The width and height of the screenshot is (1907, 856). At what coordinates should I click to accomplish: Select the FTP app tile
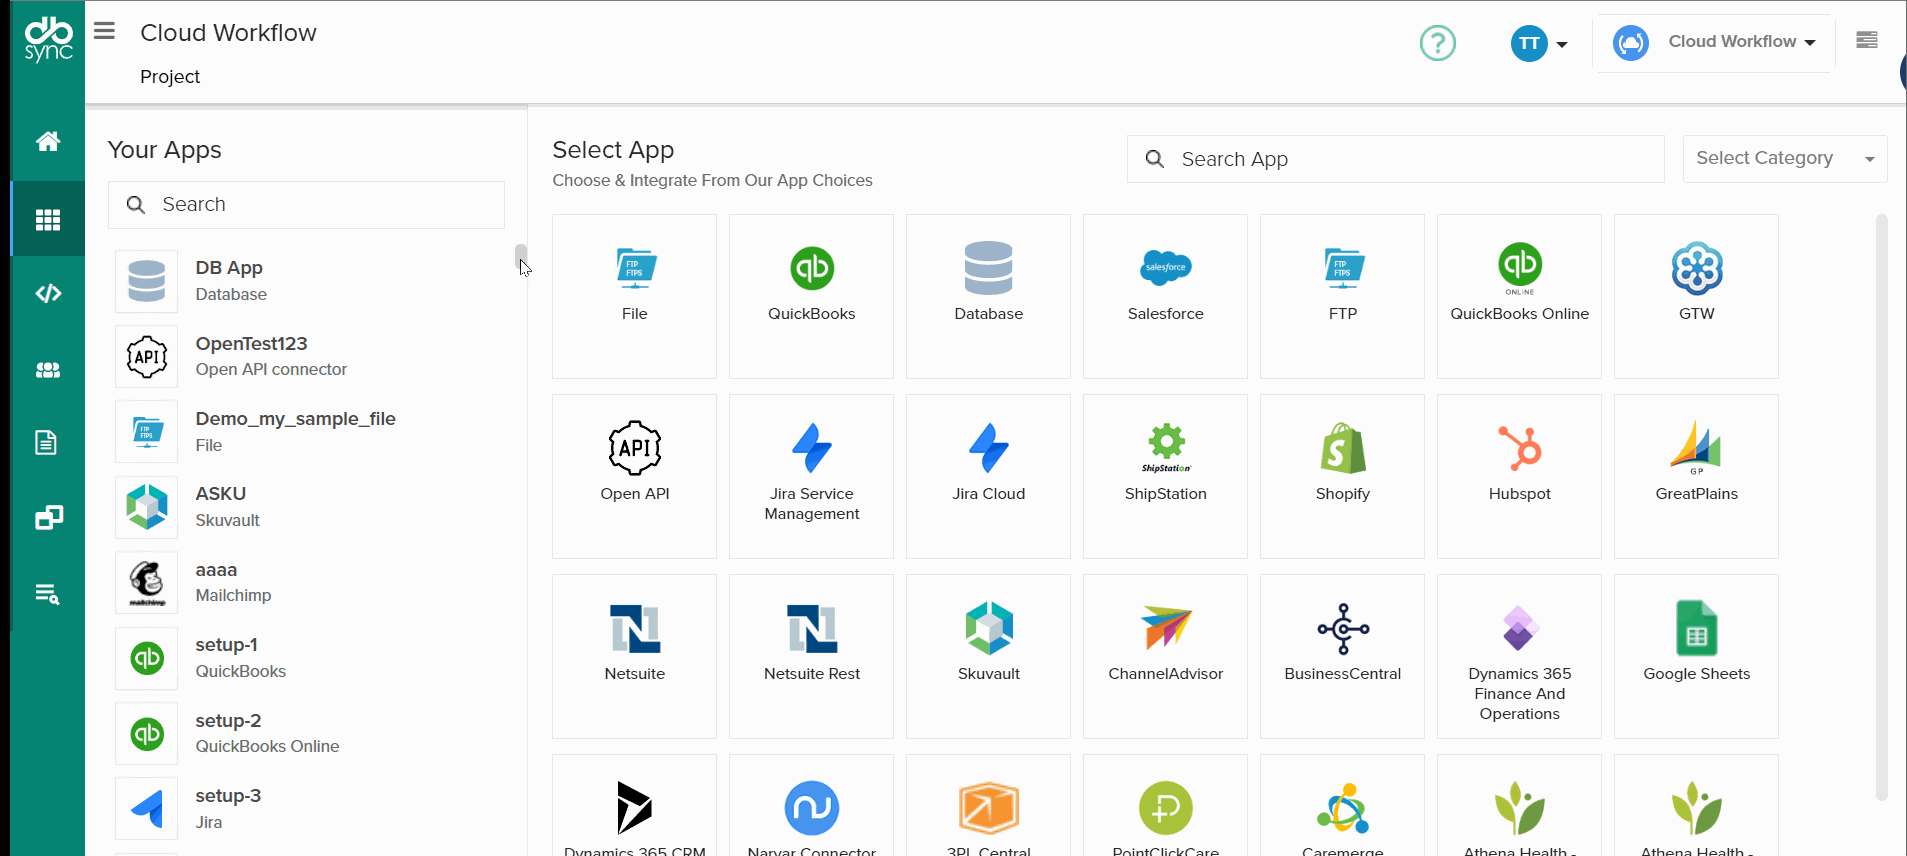1342,296
